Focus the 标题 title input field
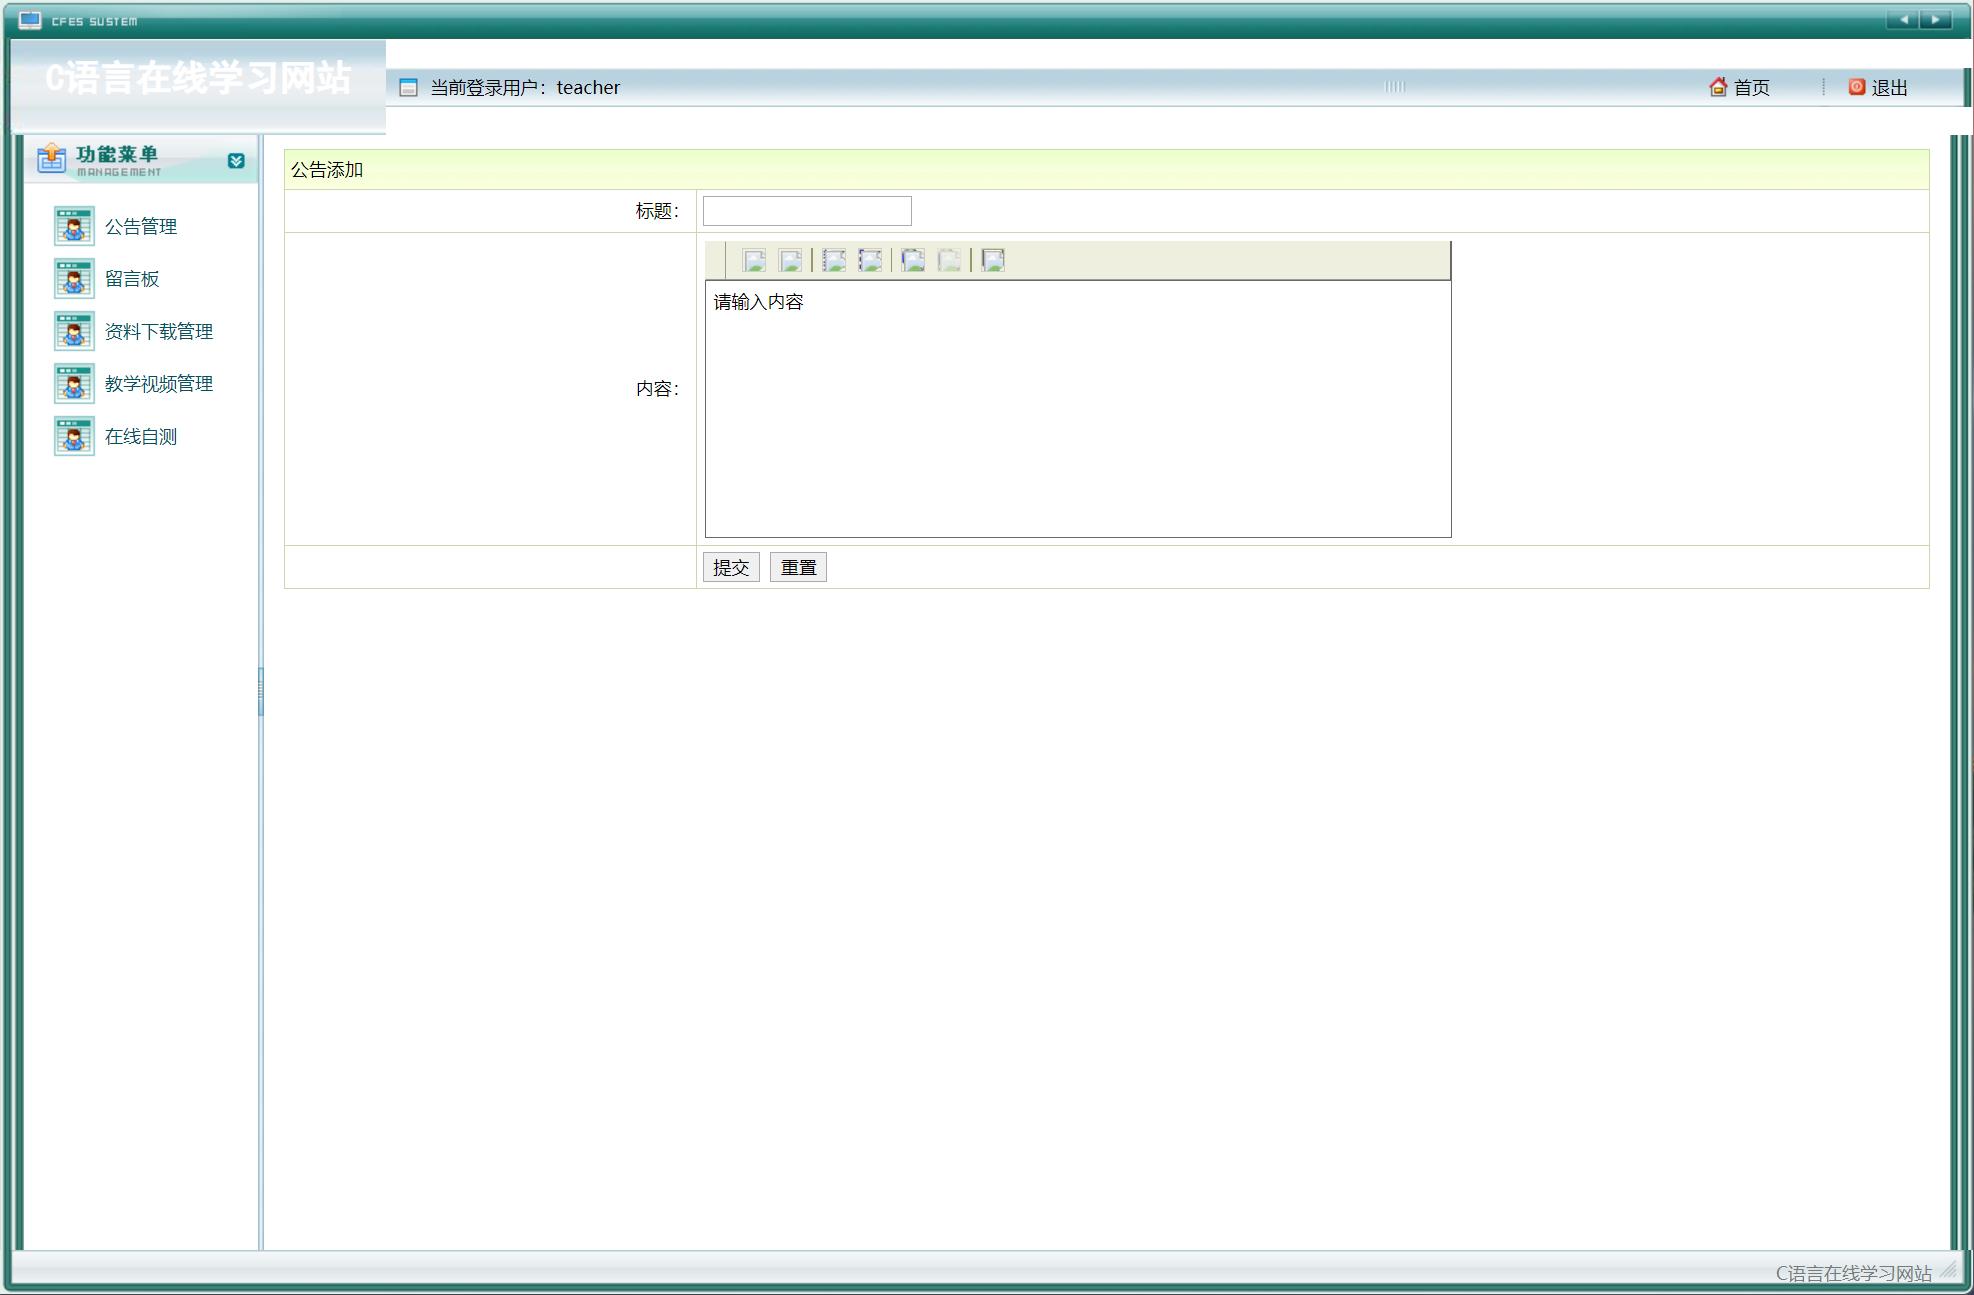The width and height of the screenshot is (1974, 1295). pos(807,211)
